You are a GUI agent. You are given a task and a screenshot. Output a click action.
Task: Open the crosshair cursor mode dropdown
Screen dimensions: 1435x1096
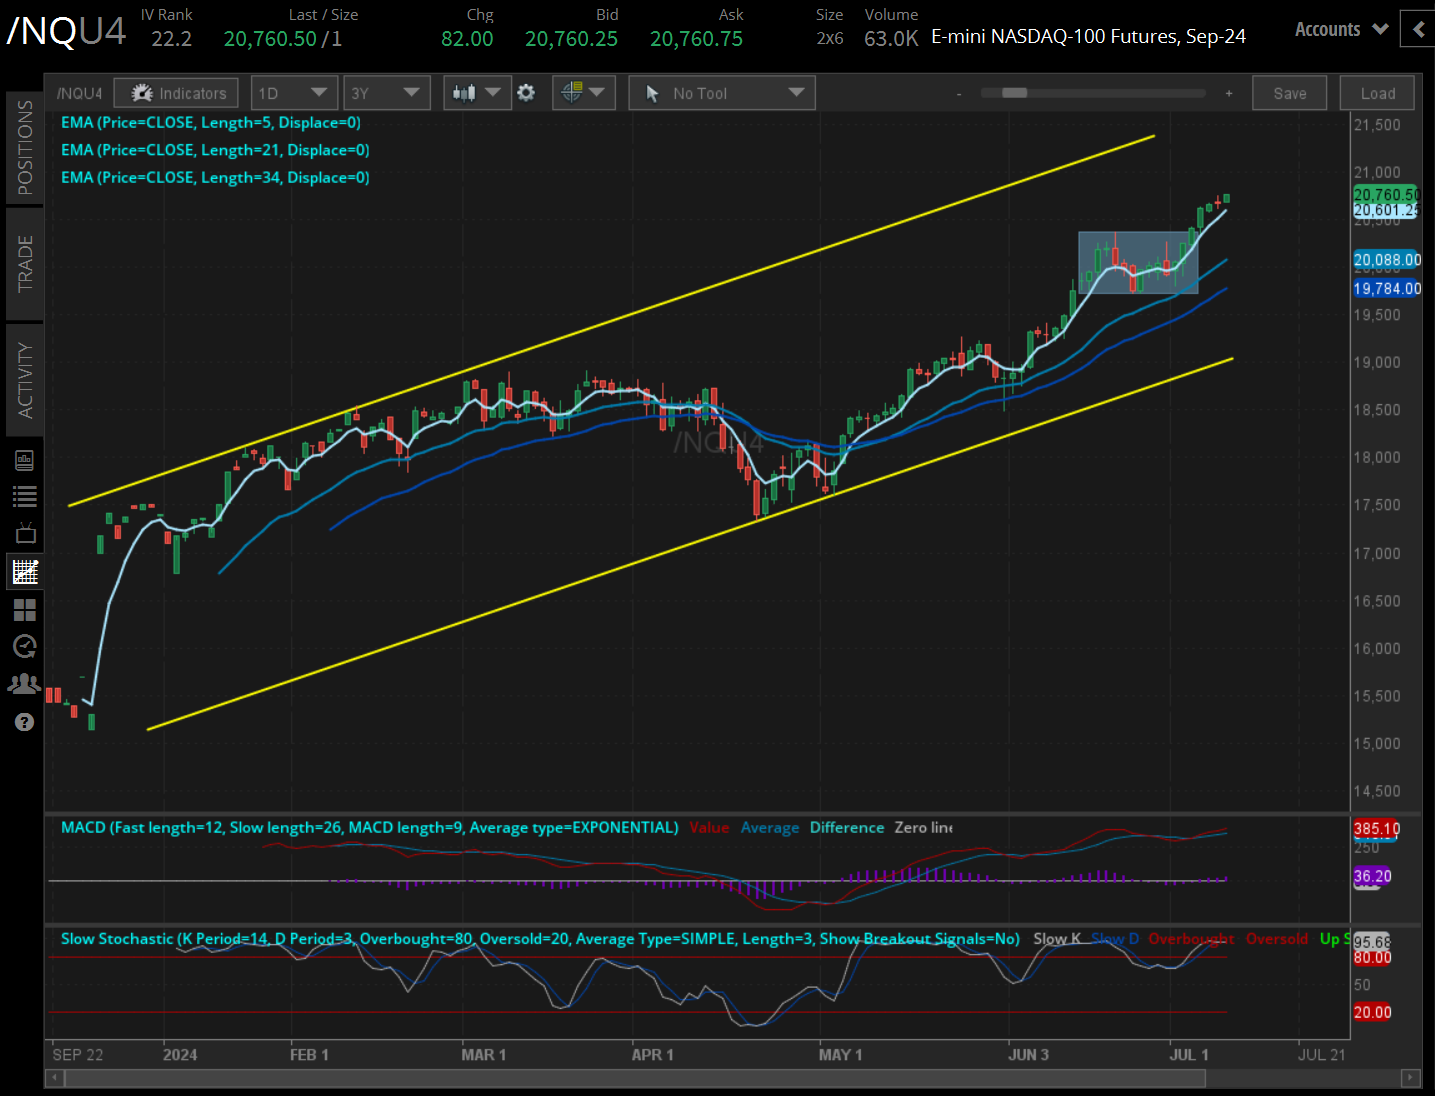583,93
